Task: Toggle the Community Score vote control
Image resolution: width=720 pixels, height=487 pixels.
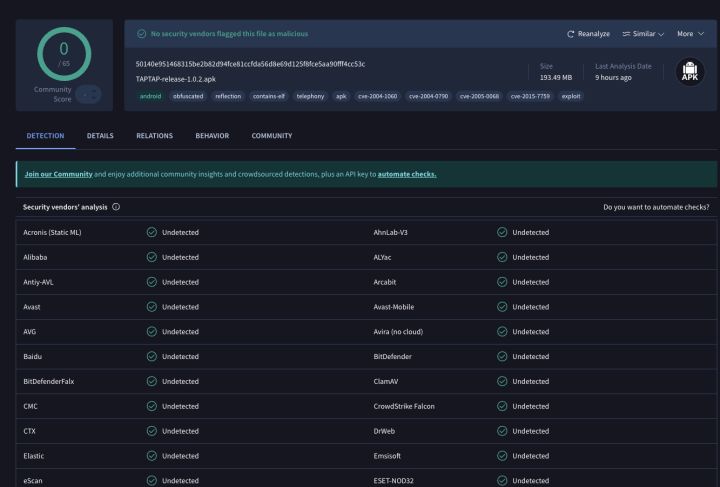Action: (88, 95)
